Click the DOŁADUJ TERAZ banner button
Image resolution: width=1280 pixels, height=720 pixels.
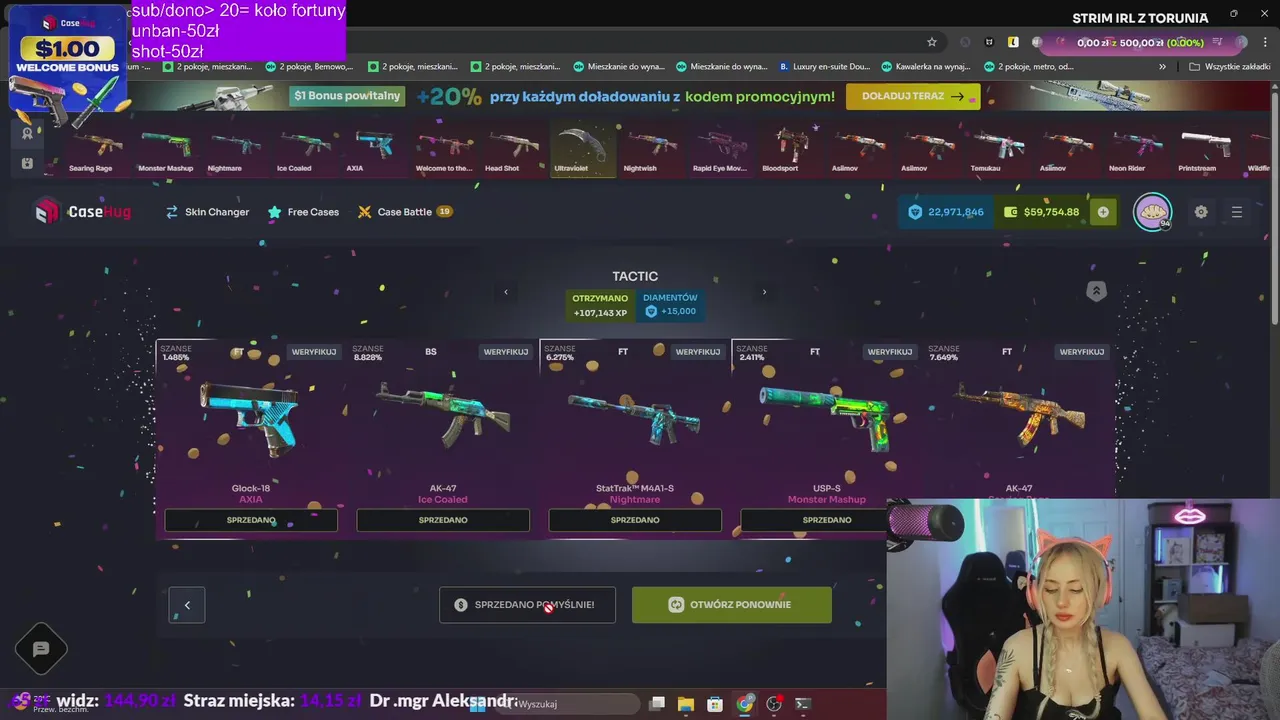pyautogui.click(x=913, y=96)
